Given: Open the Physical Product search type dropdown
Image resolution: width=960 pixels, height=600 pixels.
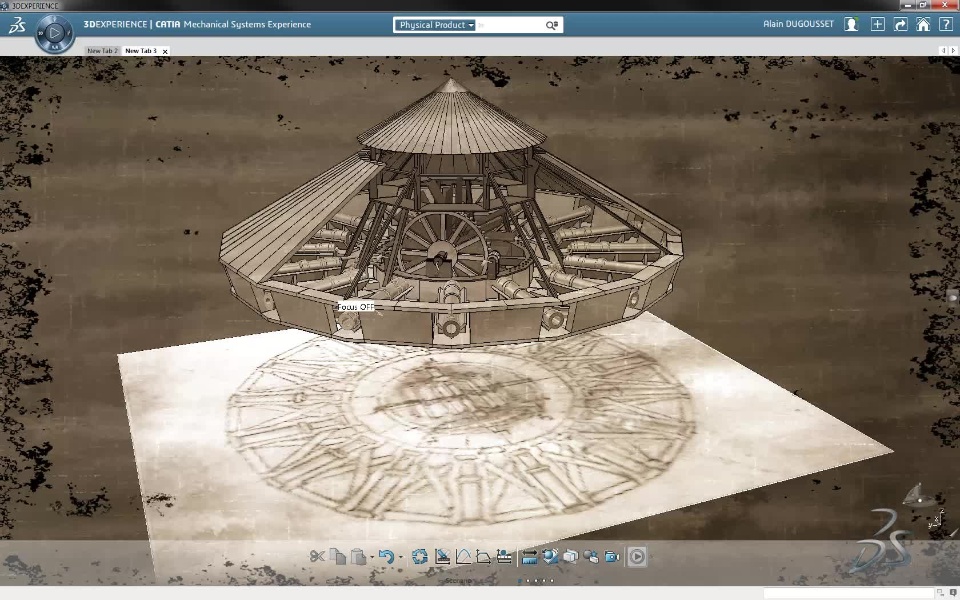Looking at the screenshot, I should point(435,25).
